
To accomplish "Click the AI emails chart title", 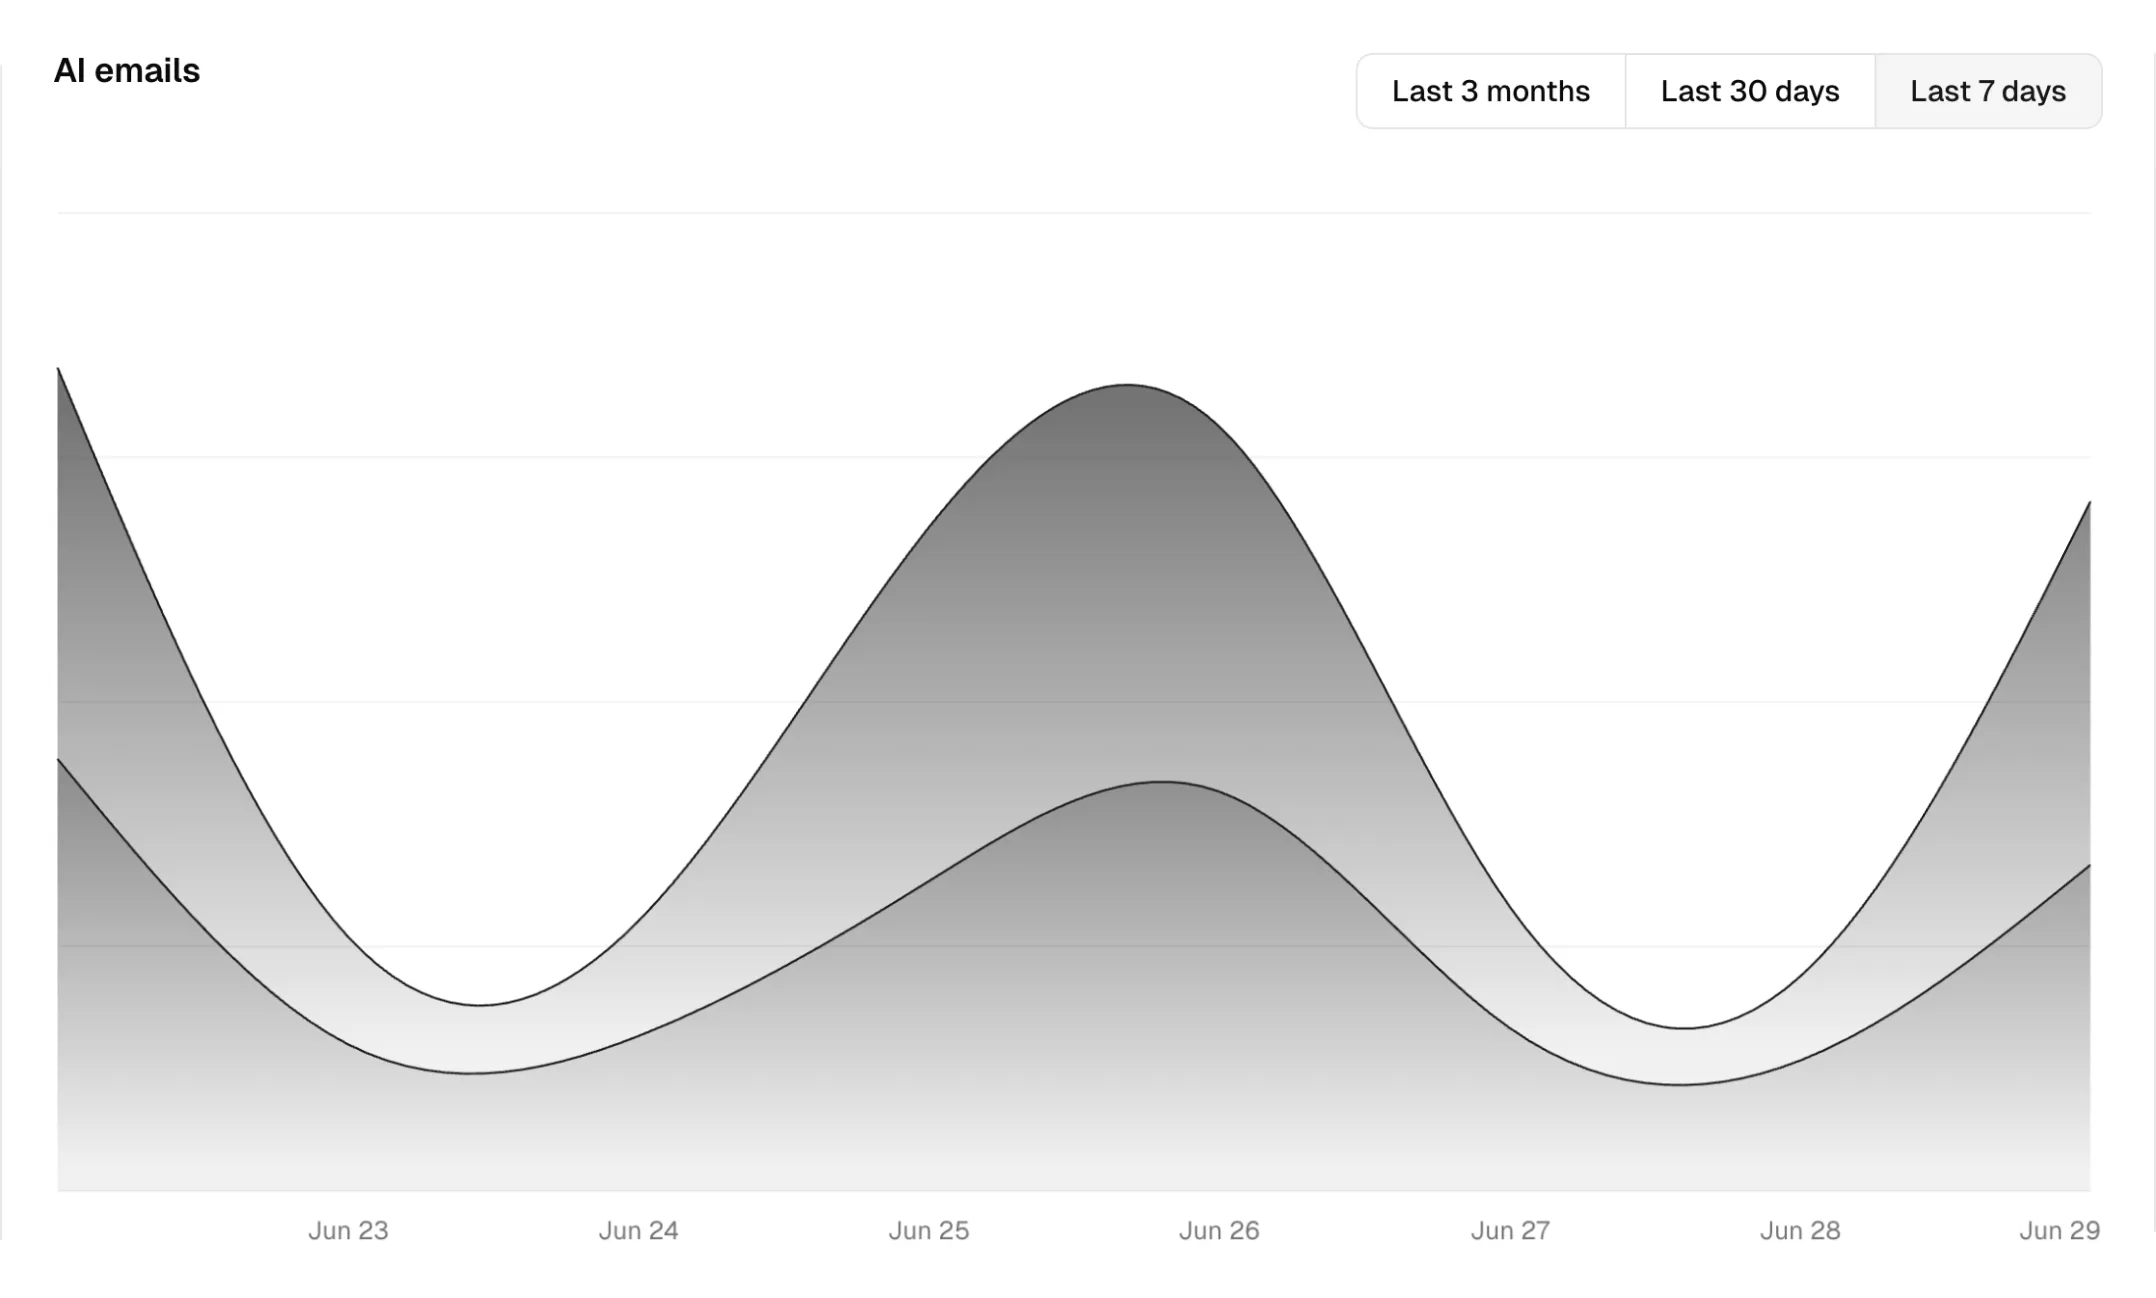I will [128, 70].
